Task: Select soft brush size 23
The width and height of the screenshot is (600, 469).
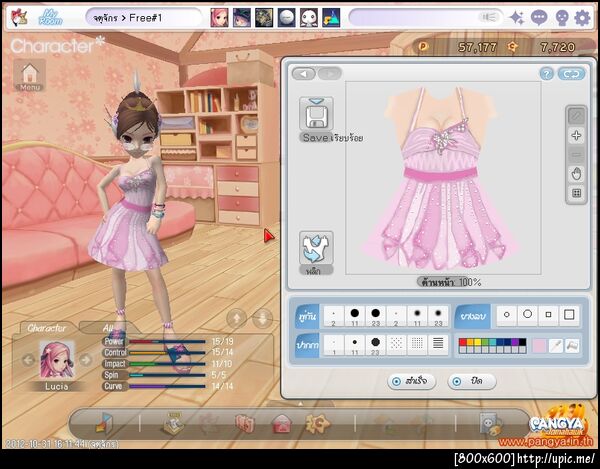Action: (x=439, y=316)
